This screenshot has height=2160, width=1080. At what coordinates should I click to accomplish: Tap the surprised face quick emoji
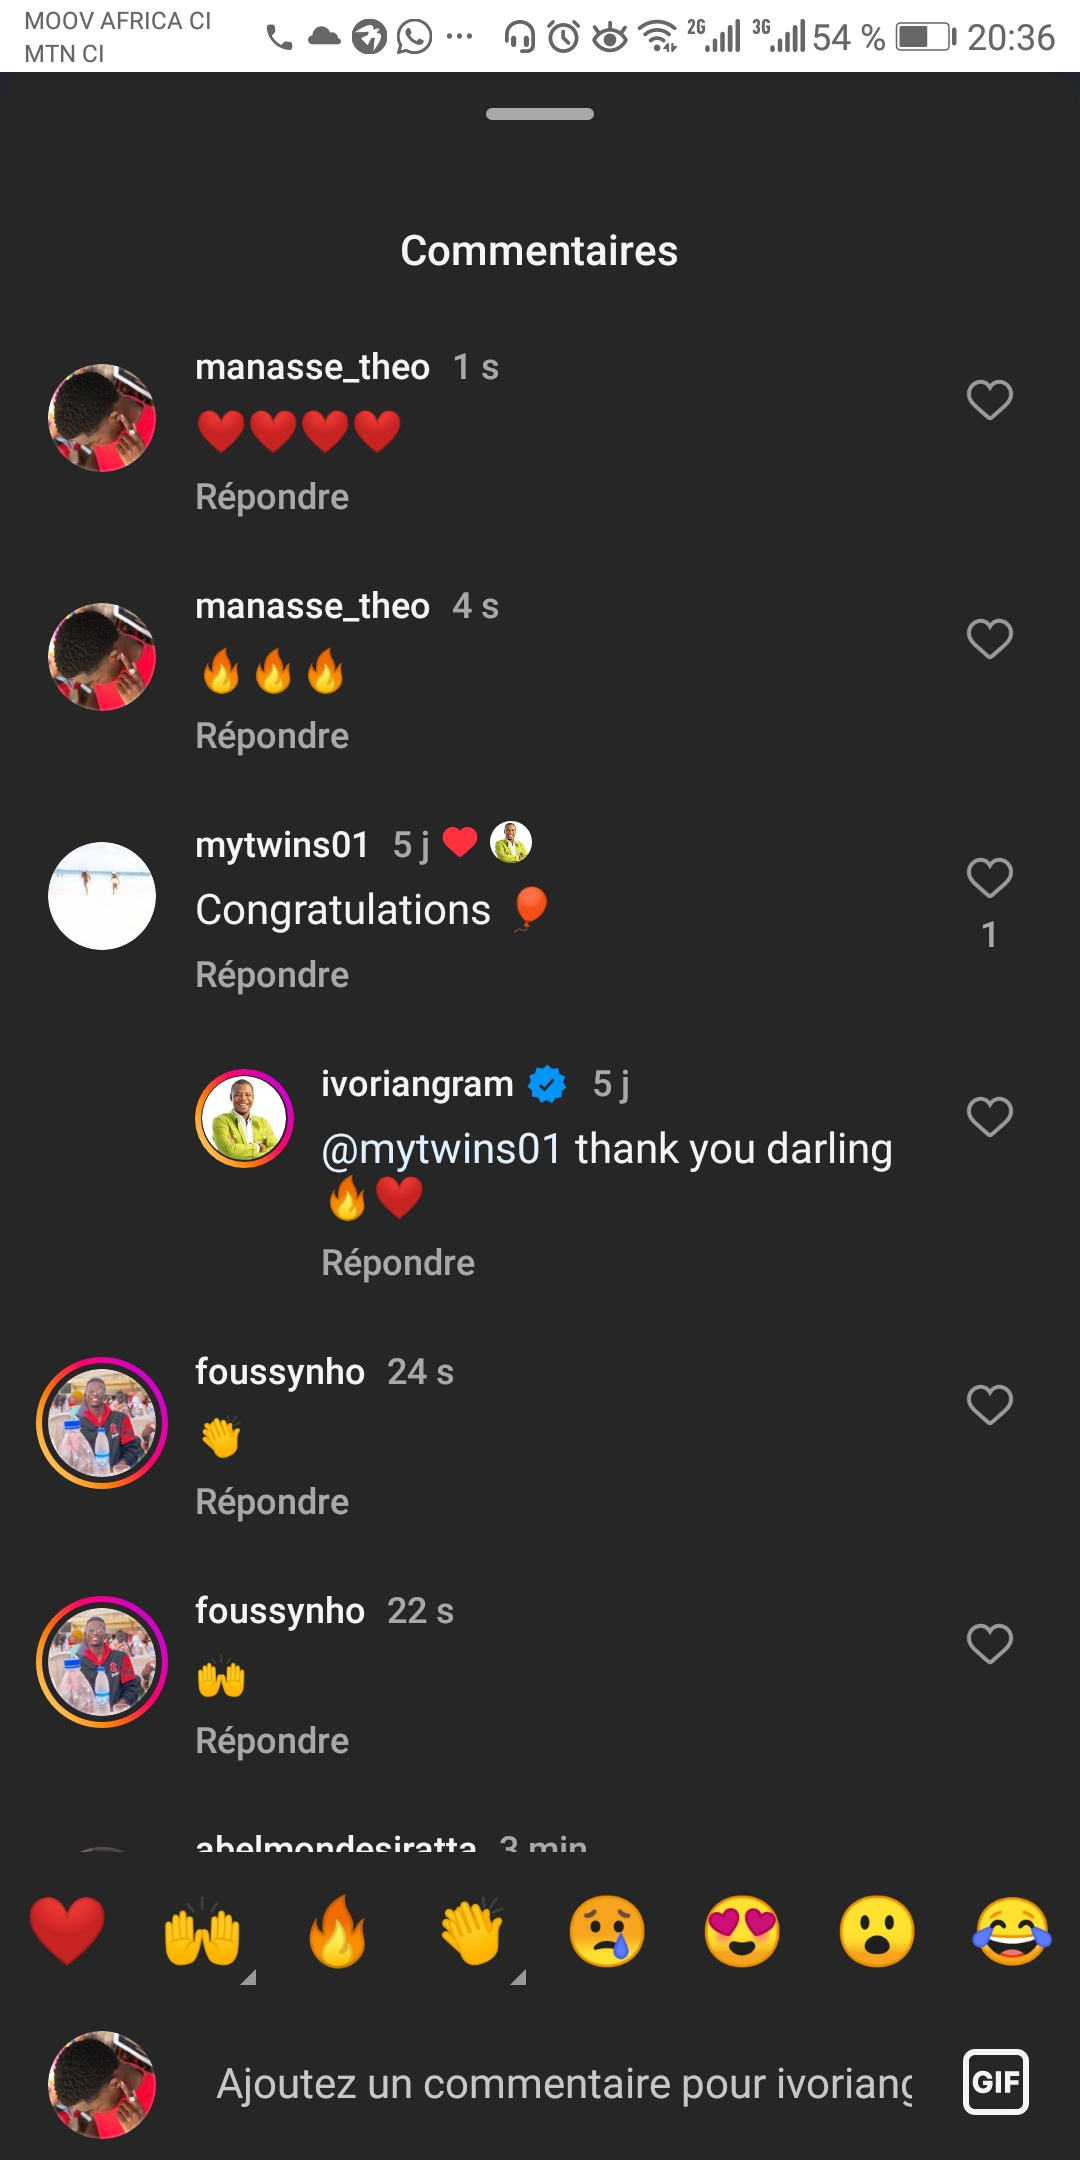click(877, 1931)
